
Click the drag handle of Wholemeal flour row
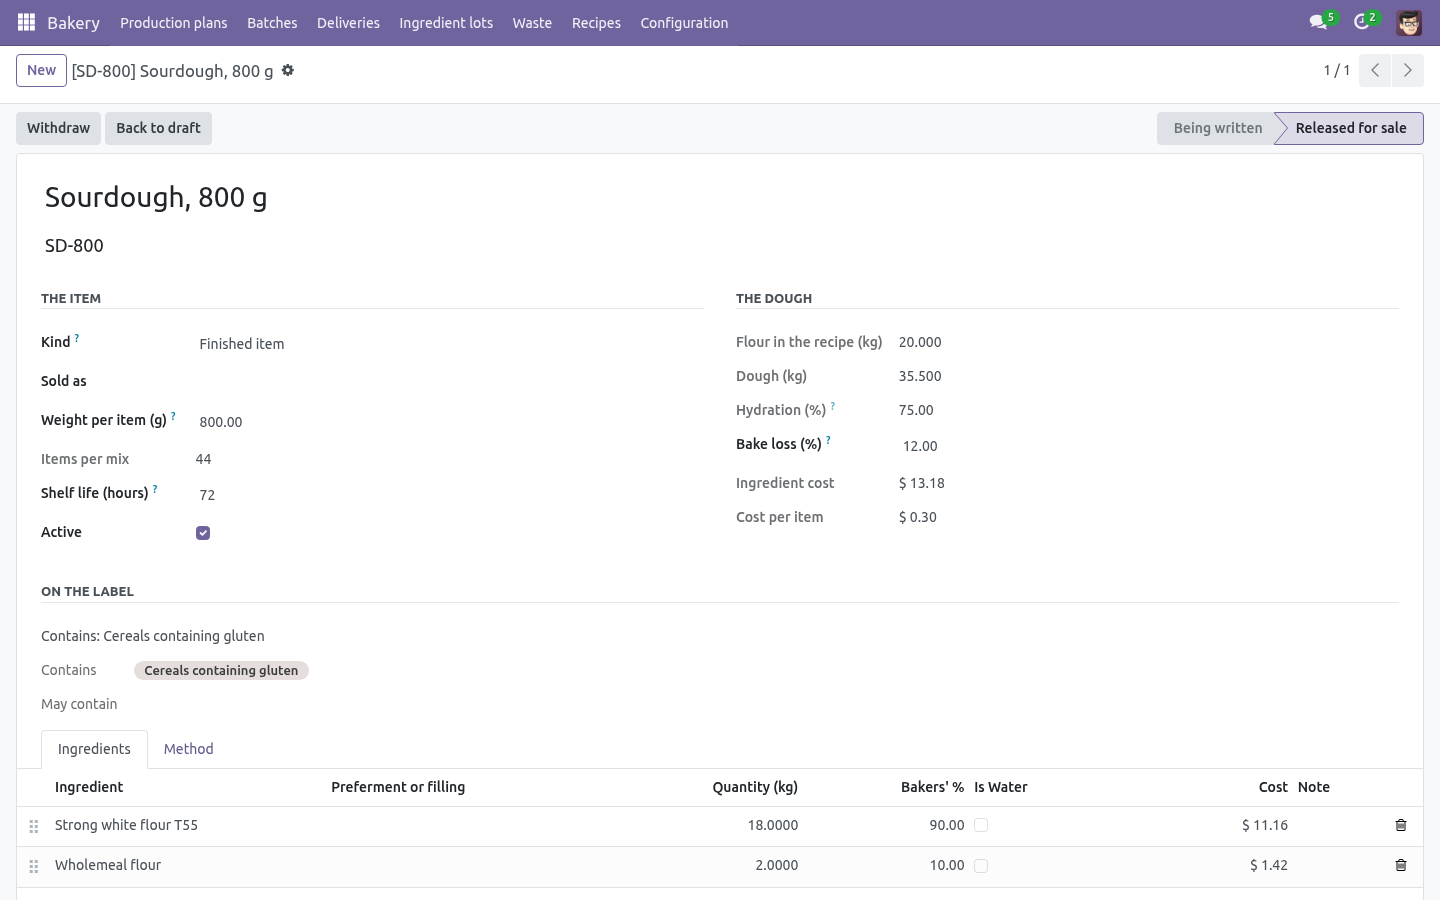pyautogui.click(x=34, y=866)
